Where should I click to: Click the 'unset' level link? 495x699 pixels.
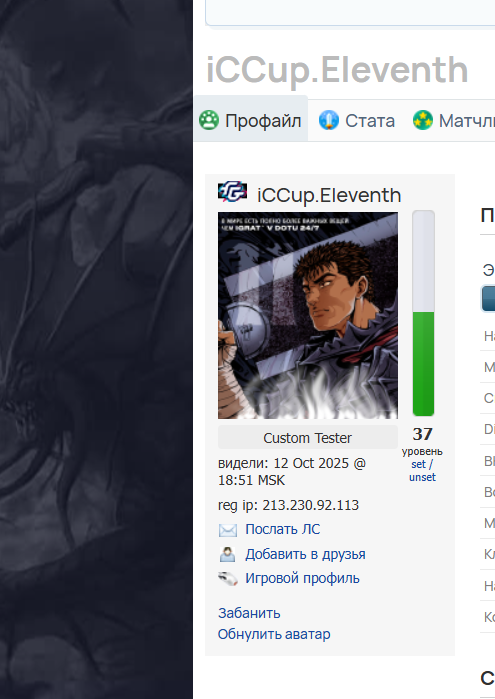coord(422,477)
